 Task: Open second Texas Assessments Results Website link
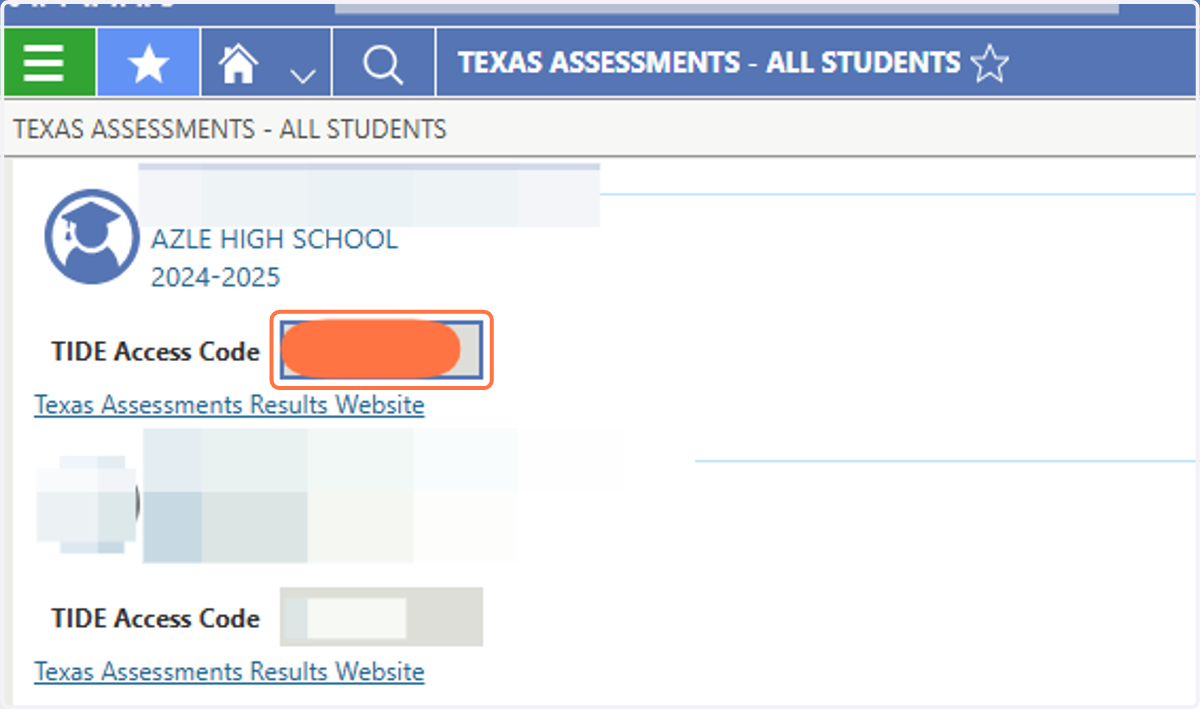pos(229,671)
